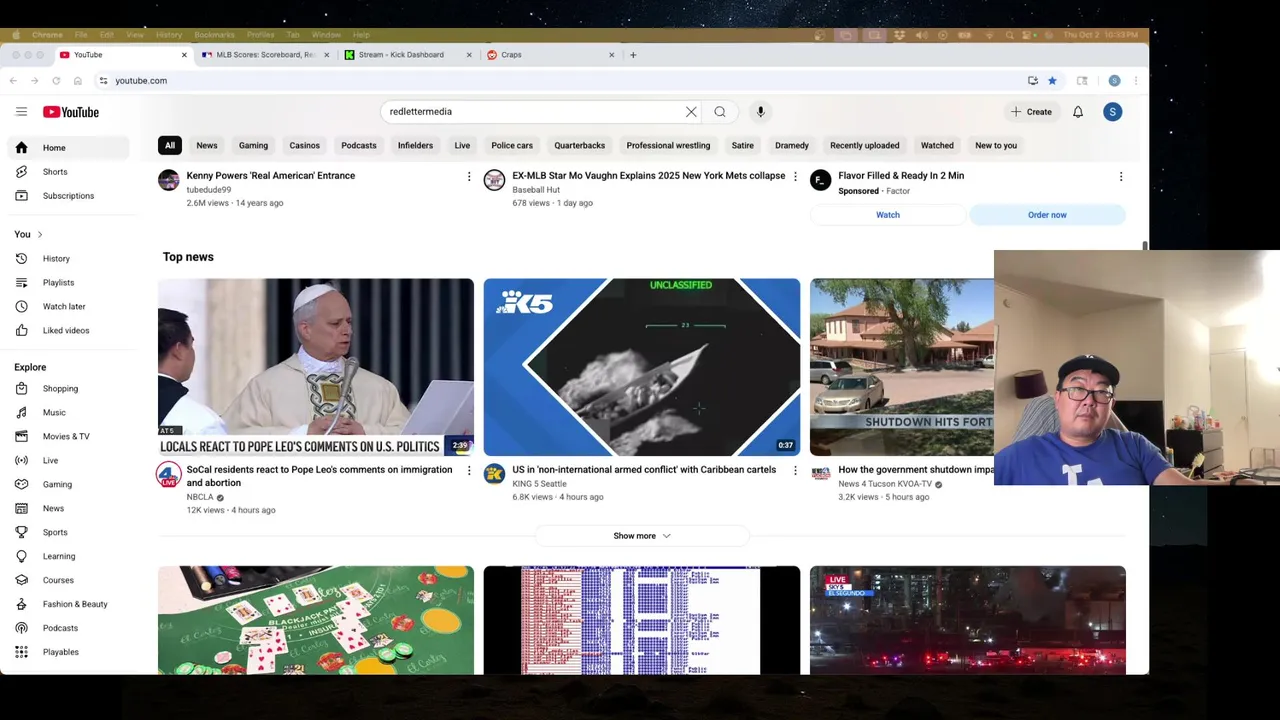
Task: Open Liked videos
Action: point(68,330)
